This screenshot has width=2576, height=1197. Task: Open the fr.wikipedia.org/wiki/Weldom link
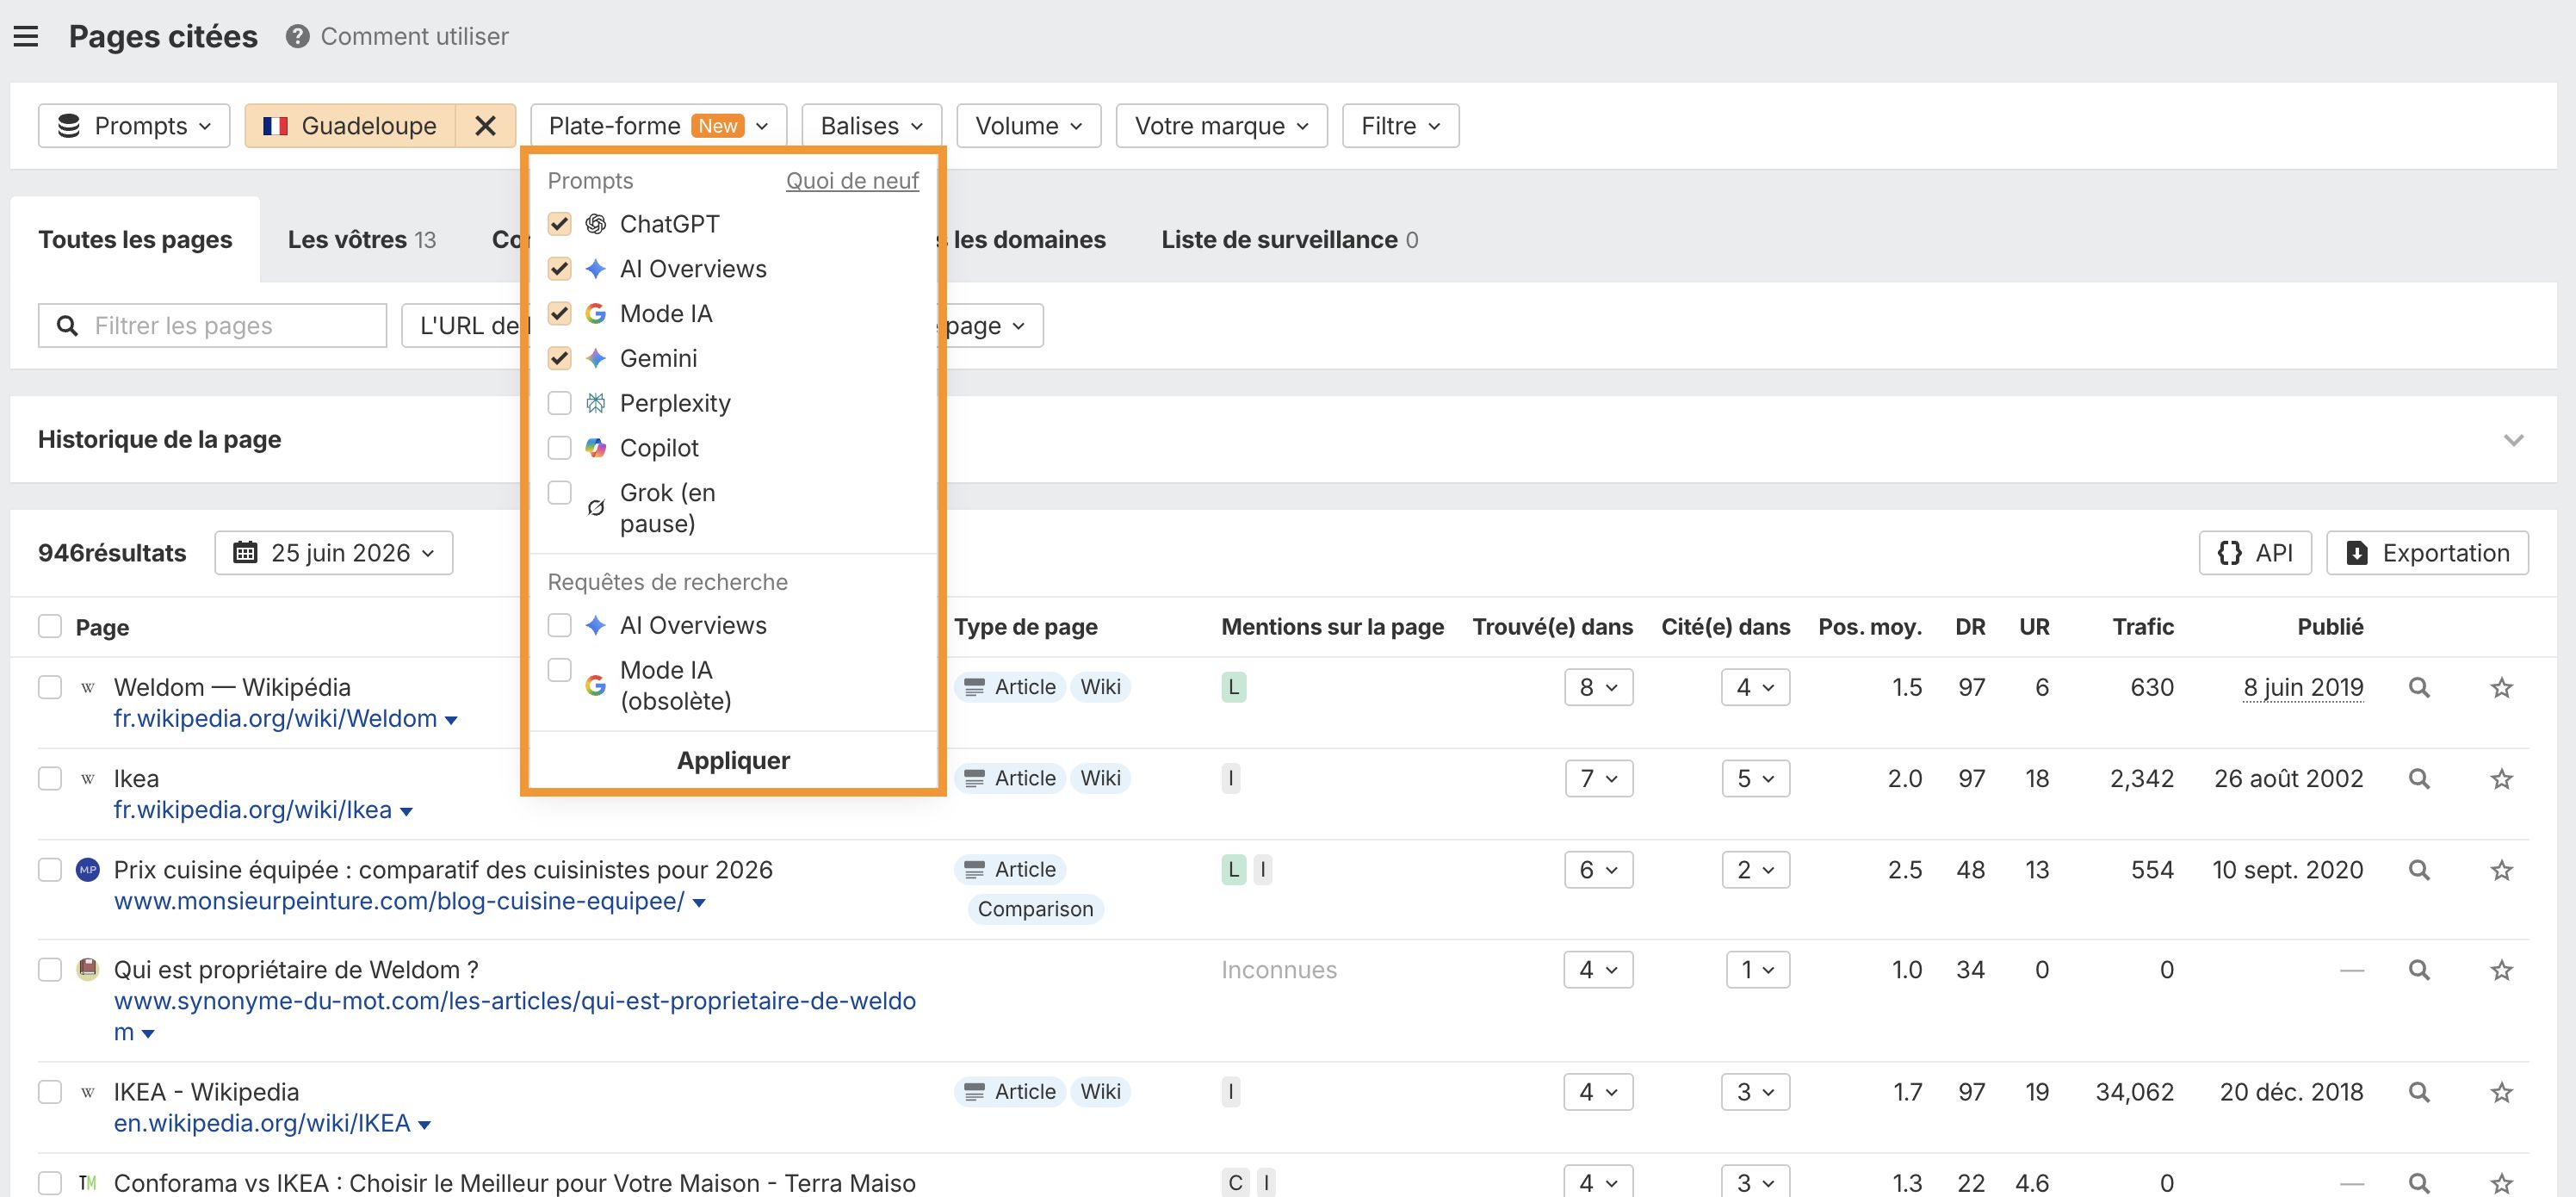pos(275,719)
